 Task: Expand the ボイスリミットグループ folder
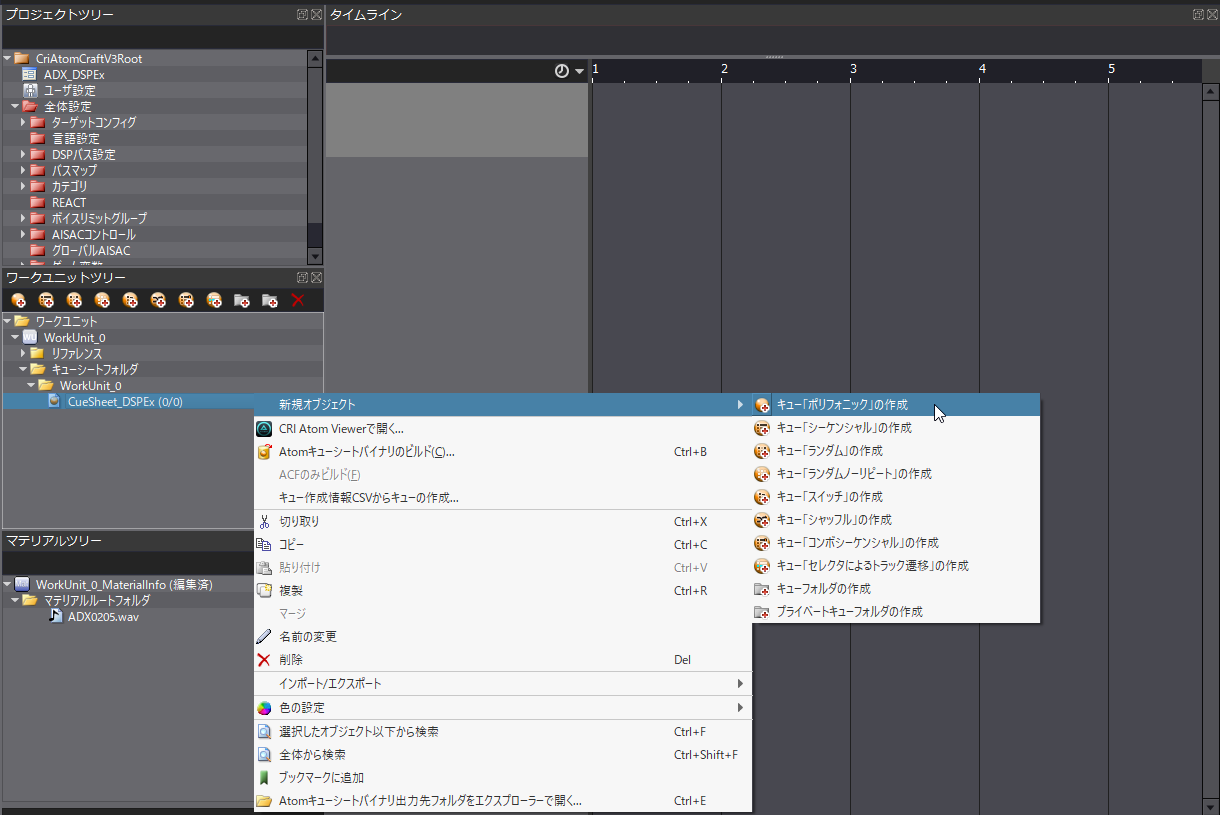pos(23,218)
